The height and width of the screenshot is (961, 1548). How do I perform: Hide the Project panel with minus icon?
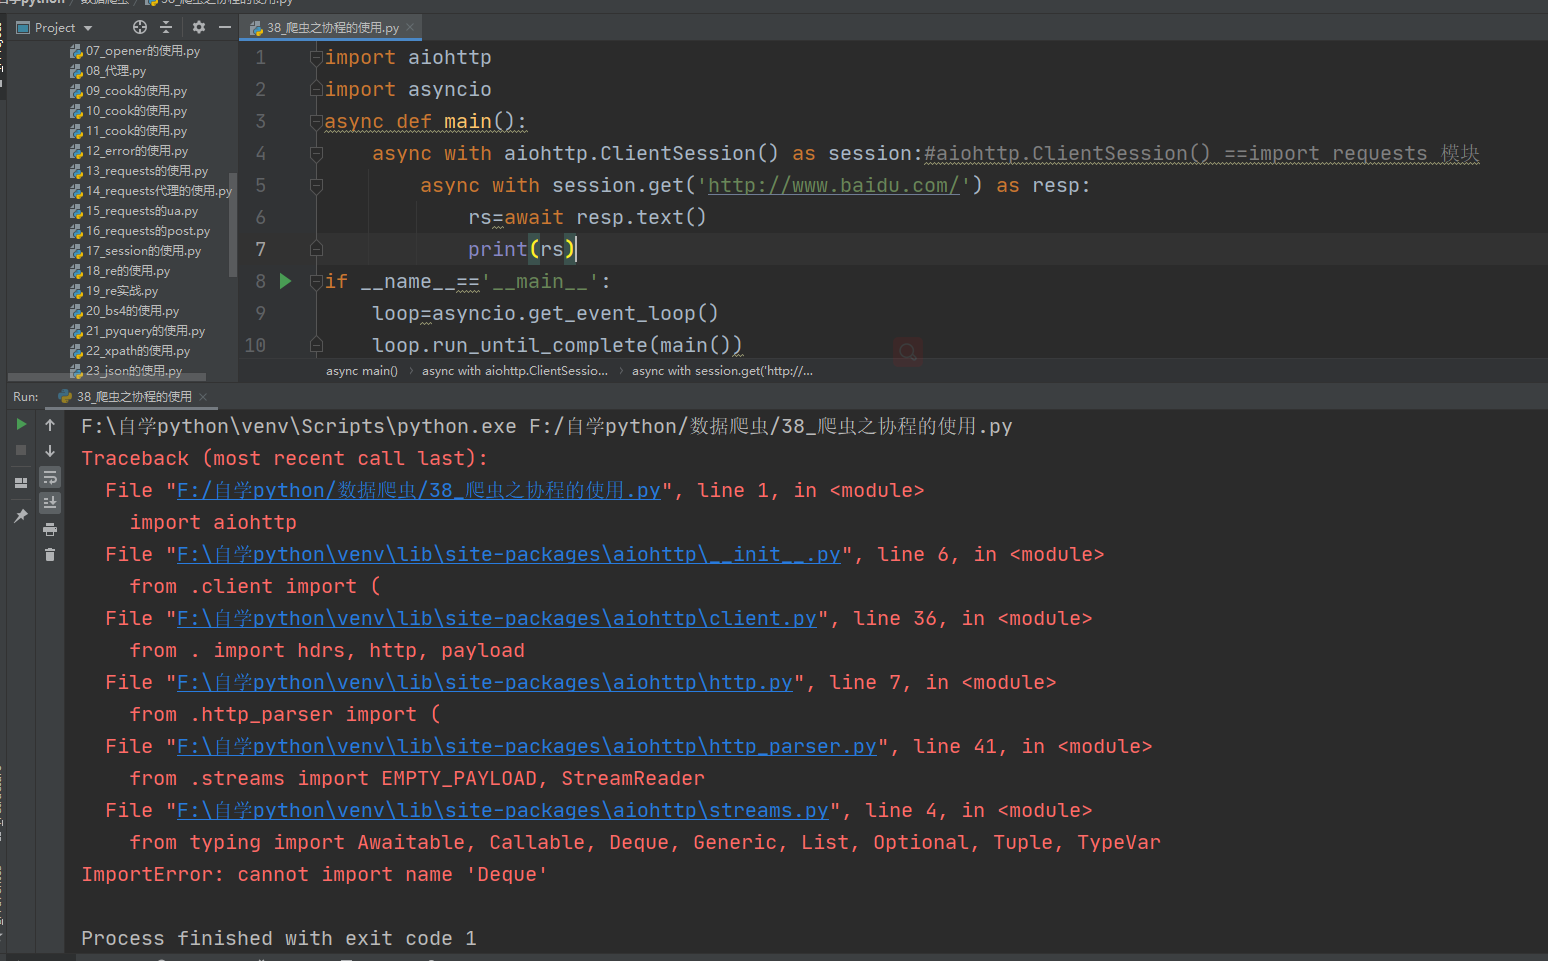coord(225,28)
